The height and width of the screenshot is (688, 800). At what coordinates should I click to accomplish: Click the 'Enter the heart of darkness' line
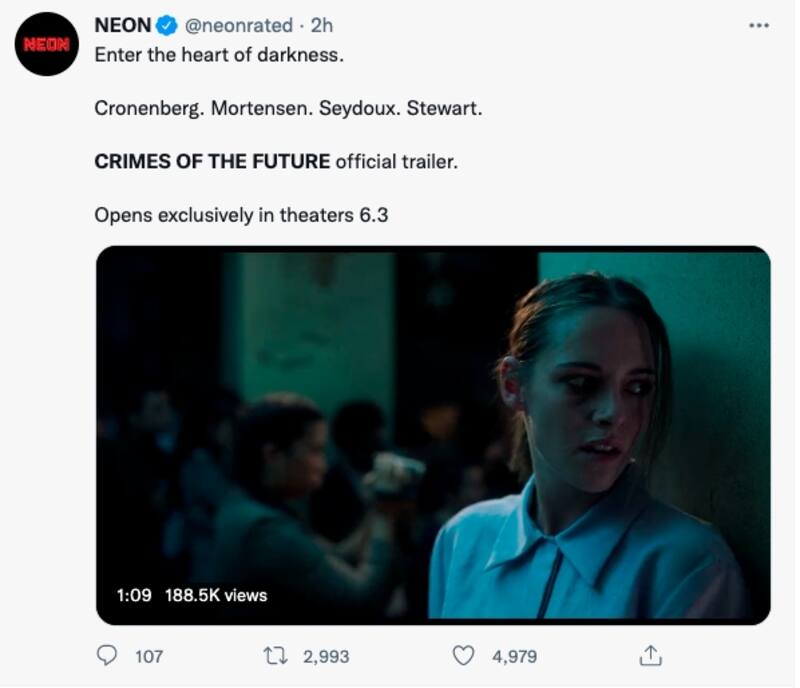pyautogui.click(x=219, y=55)
